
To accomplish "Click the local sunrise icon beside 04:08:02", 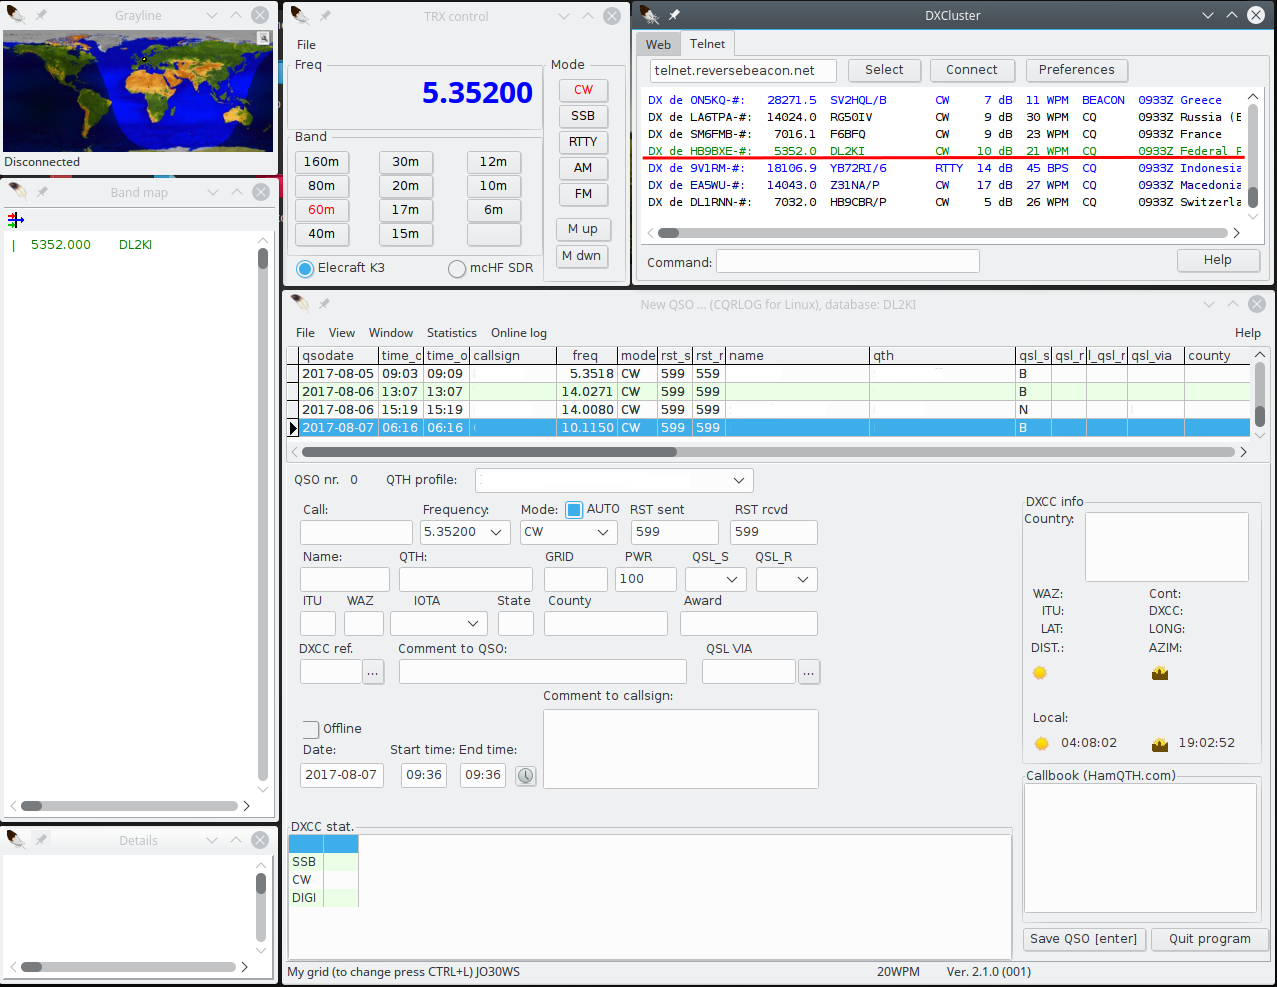I will click(x=1042, y=743).
